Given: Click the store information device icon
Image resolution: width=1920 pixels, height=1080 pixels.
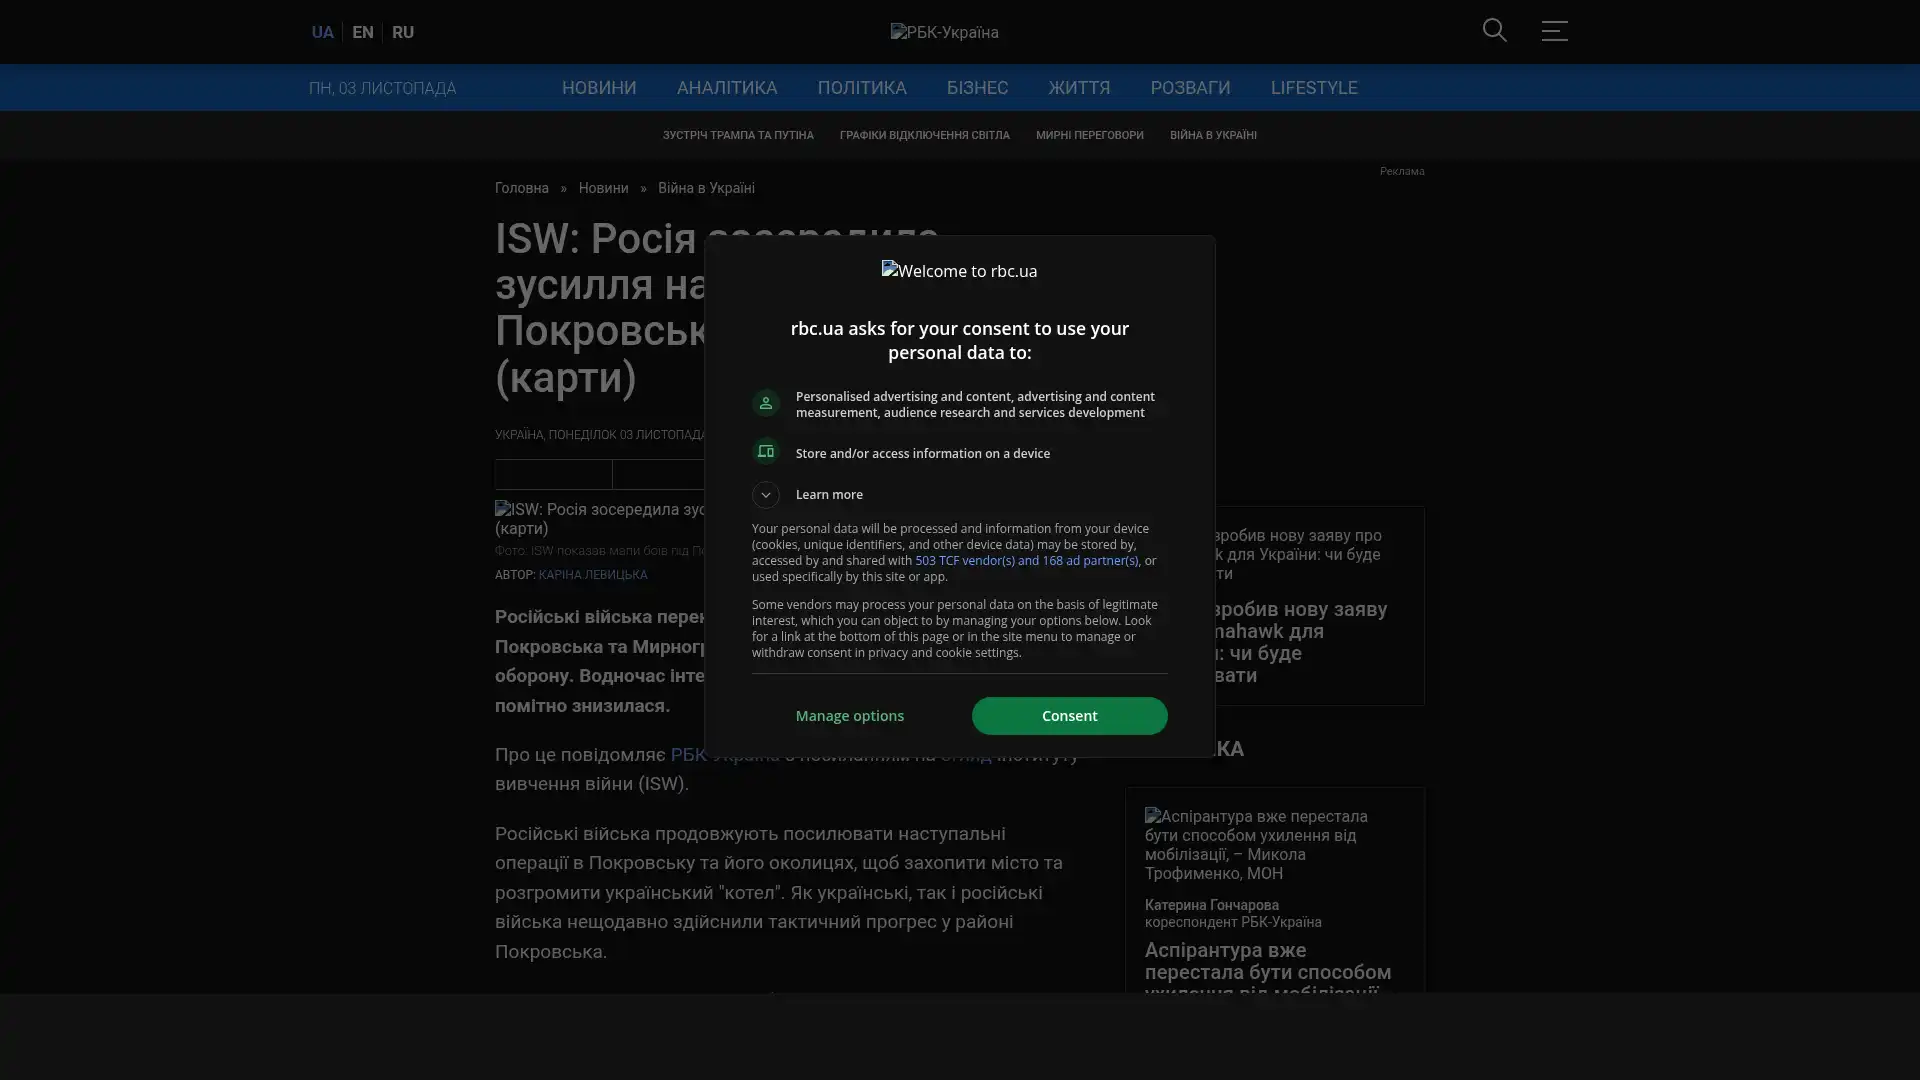Looking at the screenshot, I should (766, 452).
